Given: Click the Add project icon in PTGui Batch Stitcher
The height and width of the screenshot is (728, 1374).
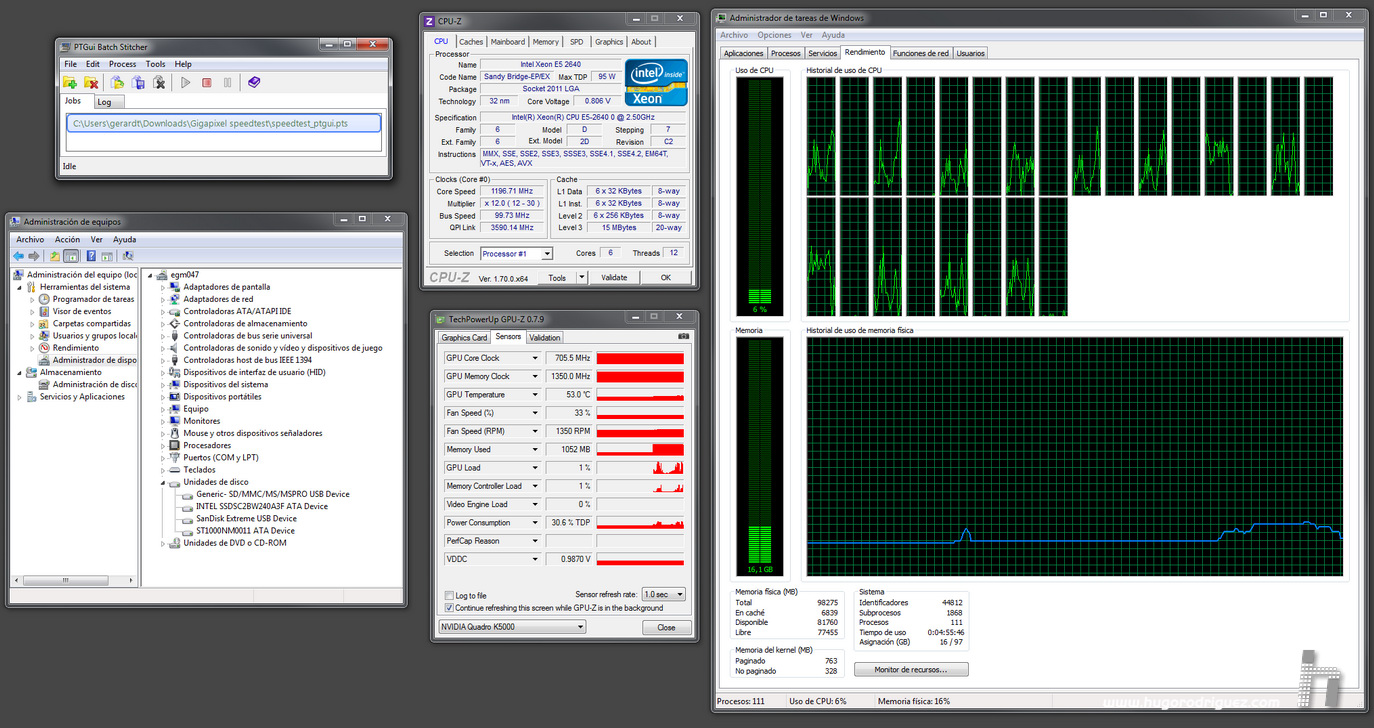Looking at the screenshot, I should coord(70,83).
